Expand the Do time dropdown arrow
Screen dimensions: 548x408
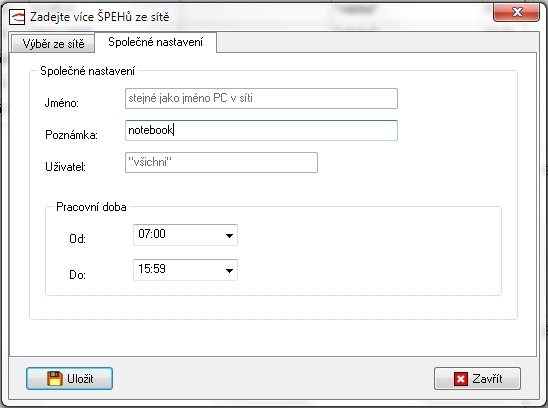coord(229,270)
